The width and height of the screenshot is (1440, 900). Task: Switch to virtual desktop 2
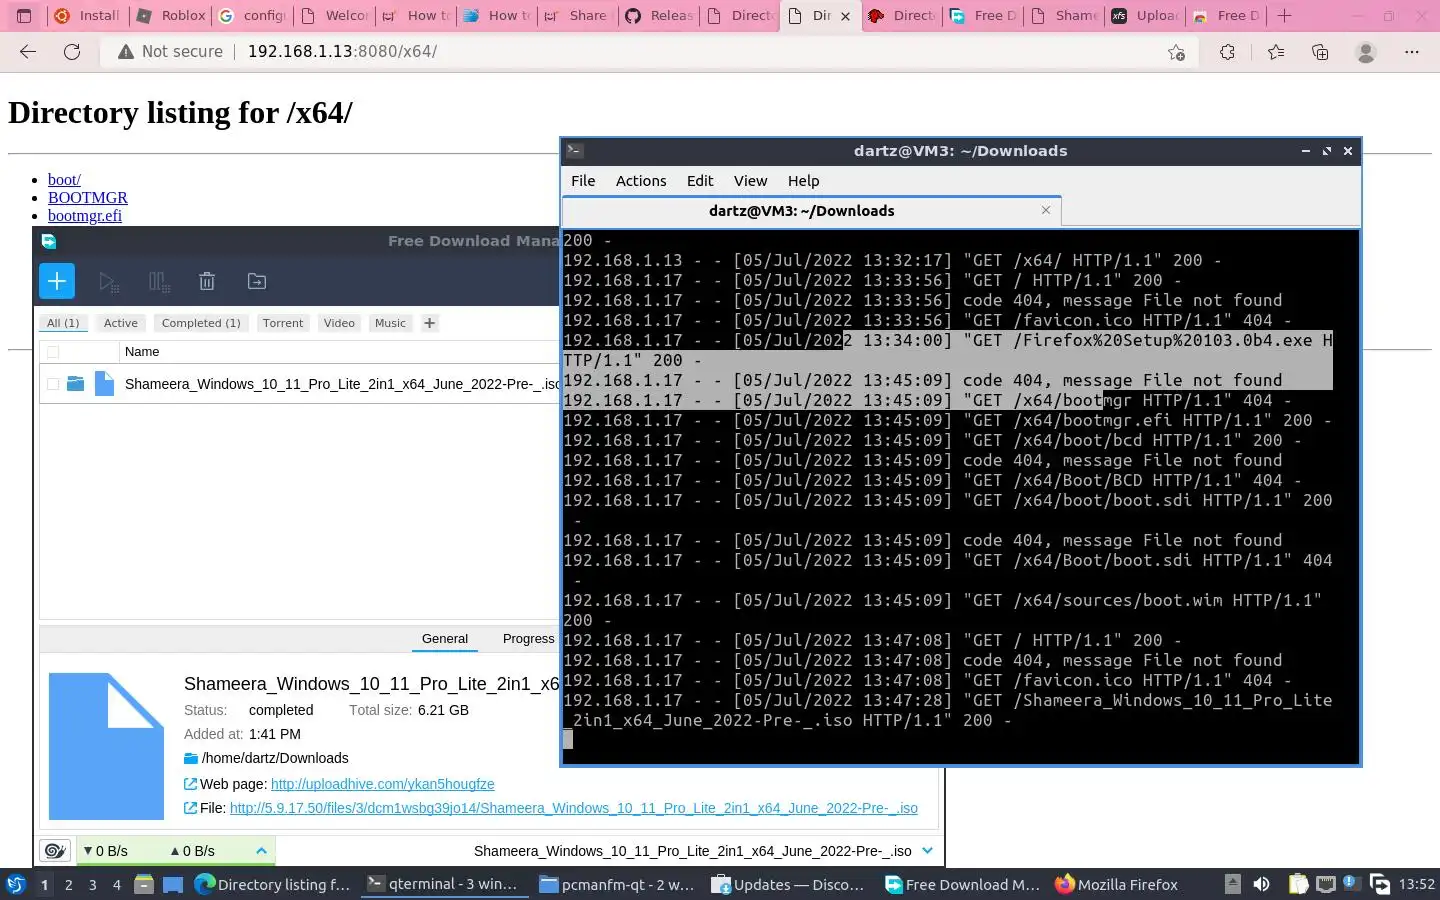point(68,885)
